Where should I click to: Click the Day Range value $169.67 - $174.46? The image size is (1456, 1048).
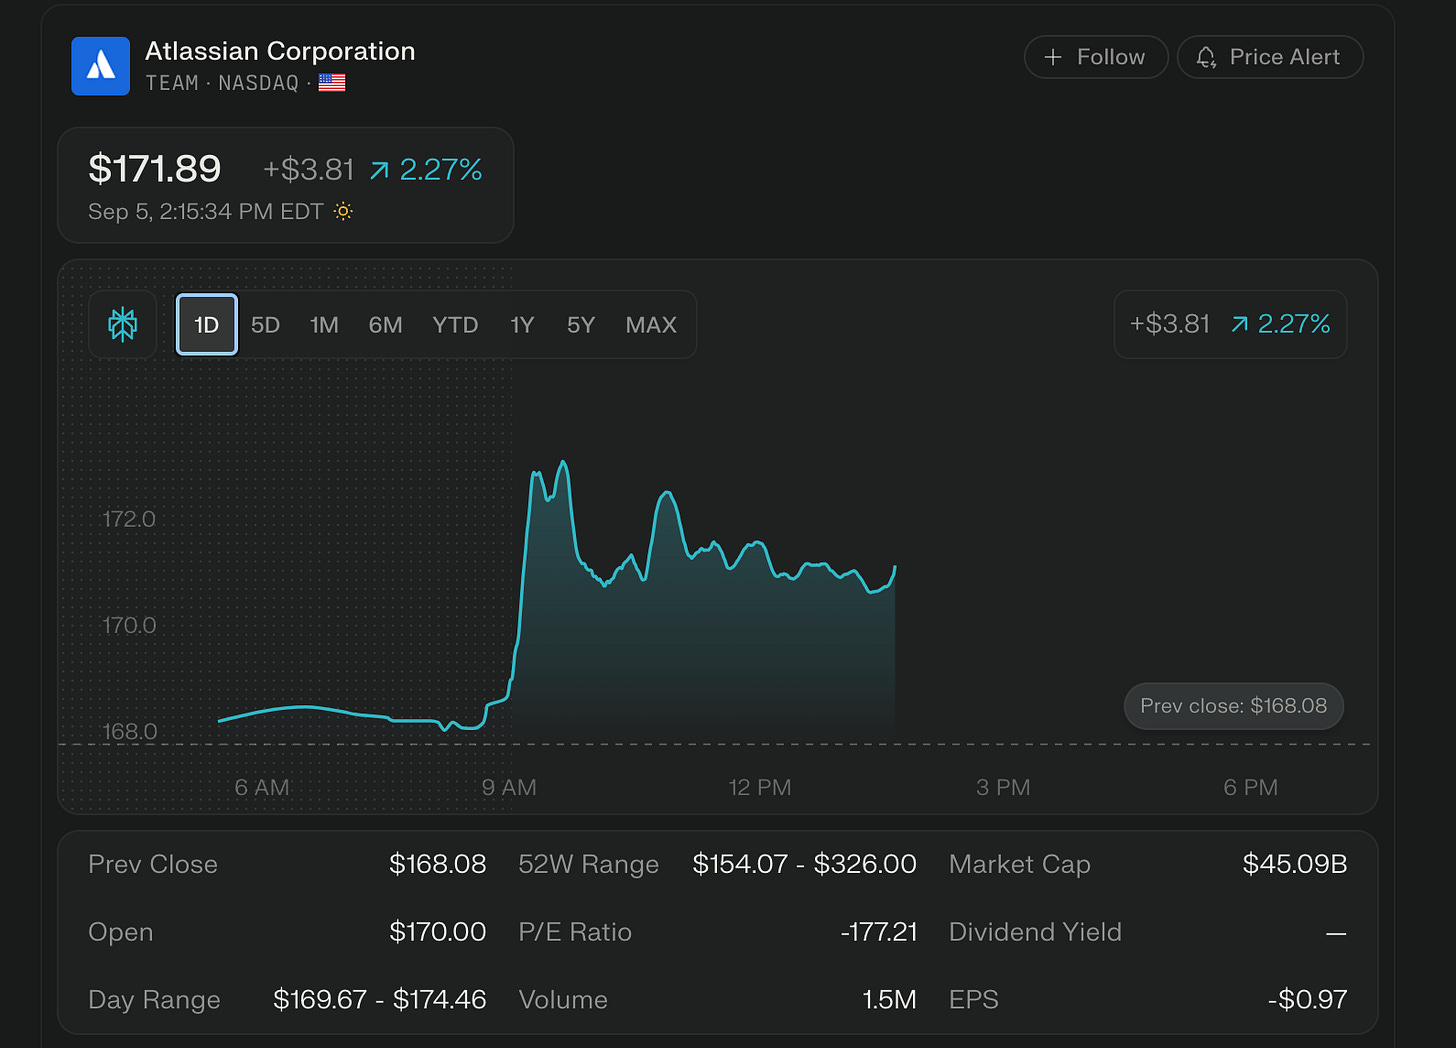[x=380, y=1000]
